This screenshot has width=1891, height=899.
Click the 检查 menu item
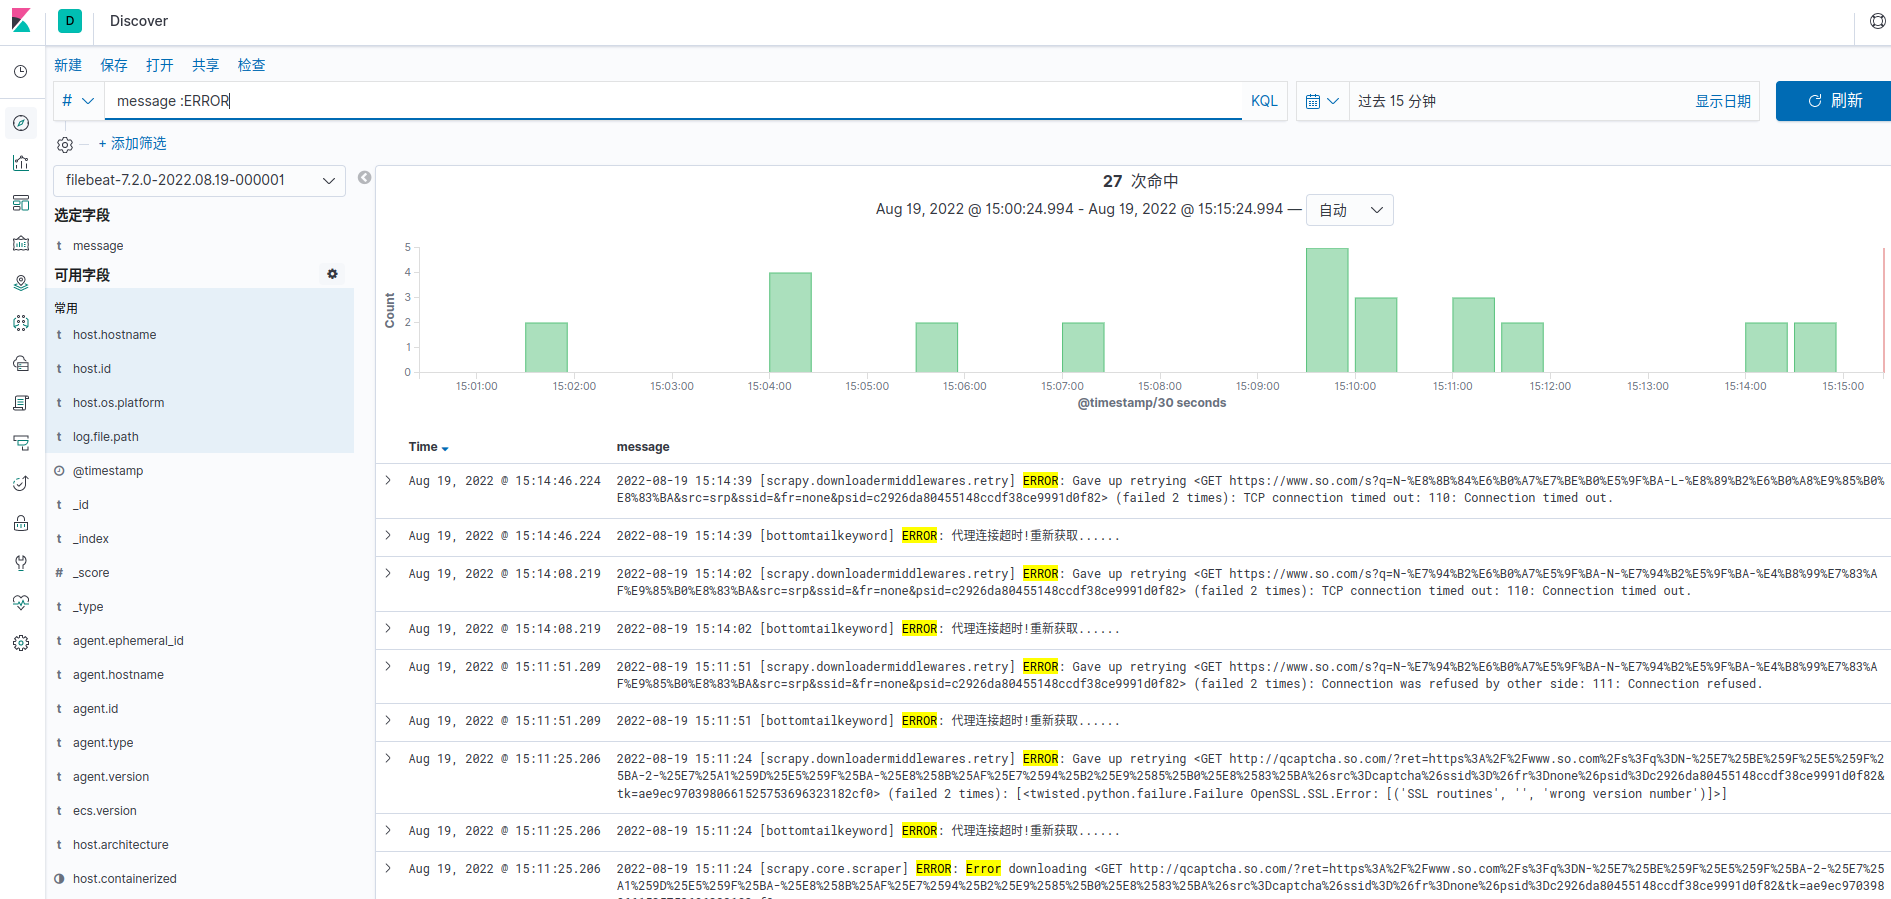point(252,65)
